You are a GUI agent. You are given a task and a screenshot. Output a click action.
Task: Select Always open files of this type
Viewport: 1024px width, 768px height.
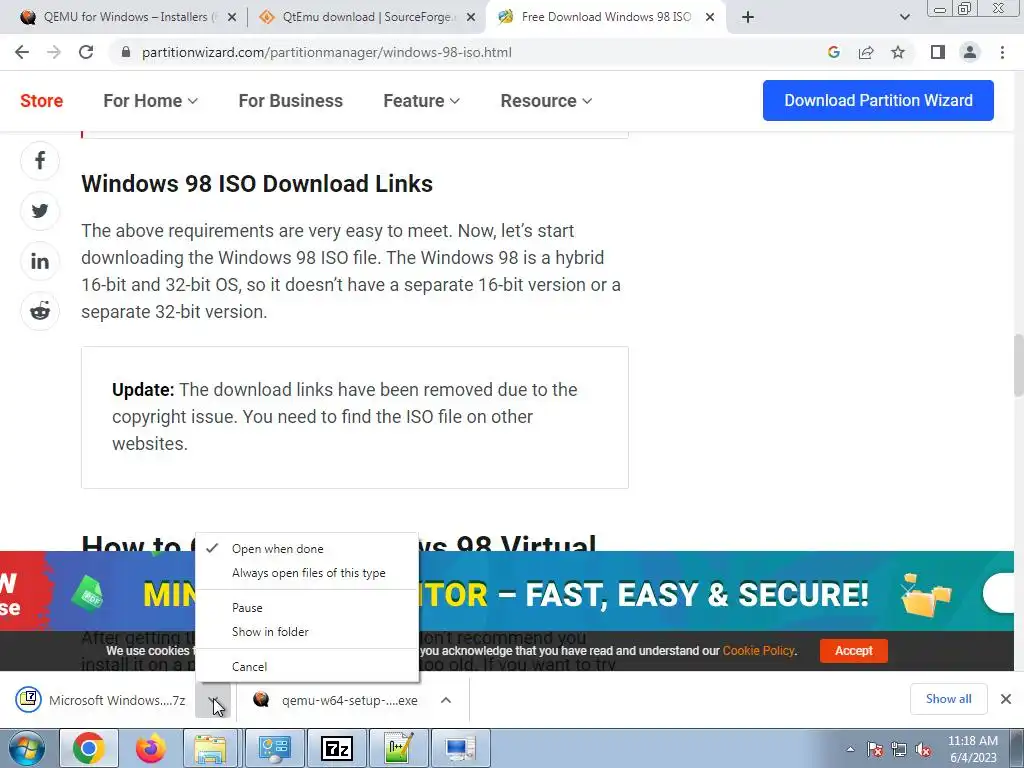click(x=307, y=573)
